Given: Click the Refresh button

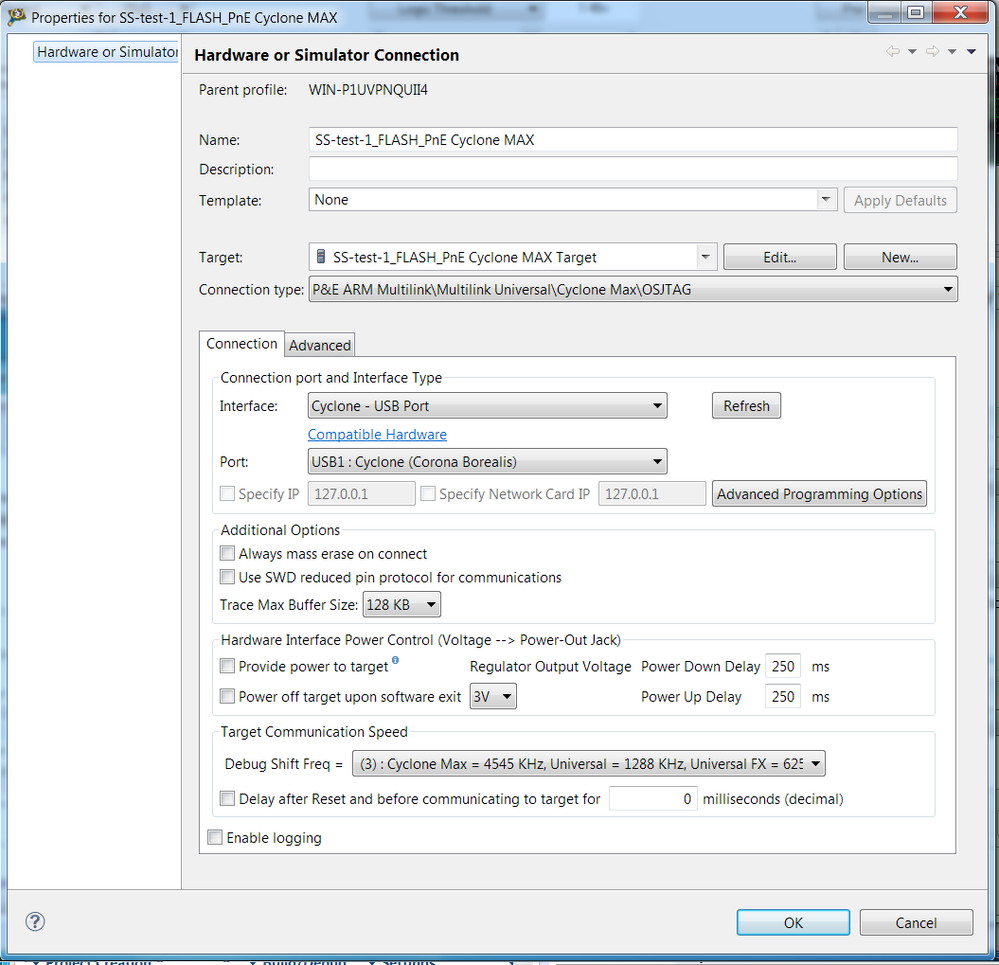Looking at the screenshot, I should click(746, 406).
